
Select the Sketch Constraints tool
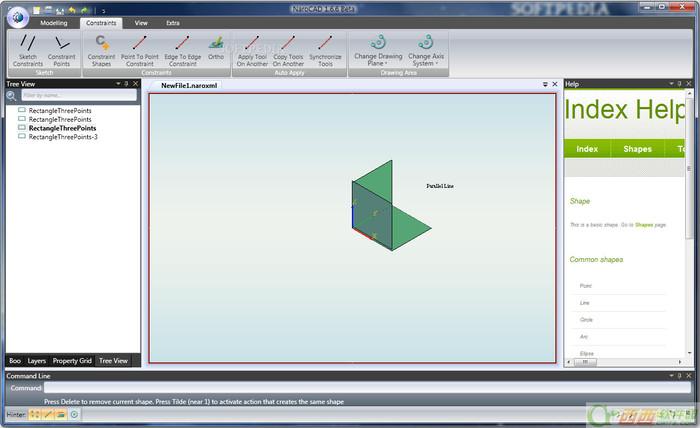pyautogui.click(x=28, y=50)
